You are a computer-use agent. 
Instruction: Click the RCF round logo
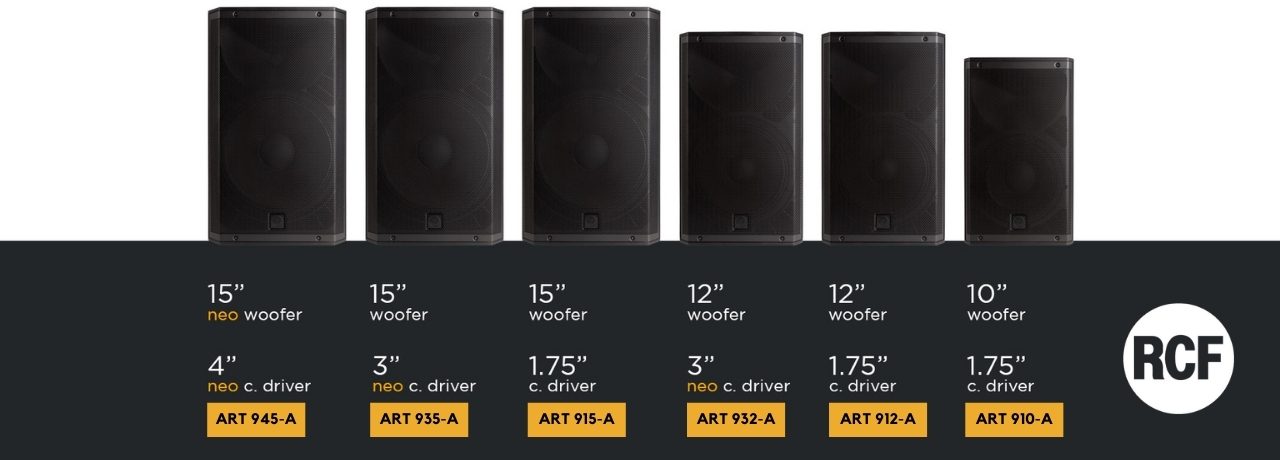coord(1179,358)
